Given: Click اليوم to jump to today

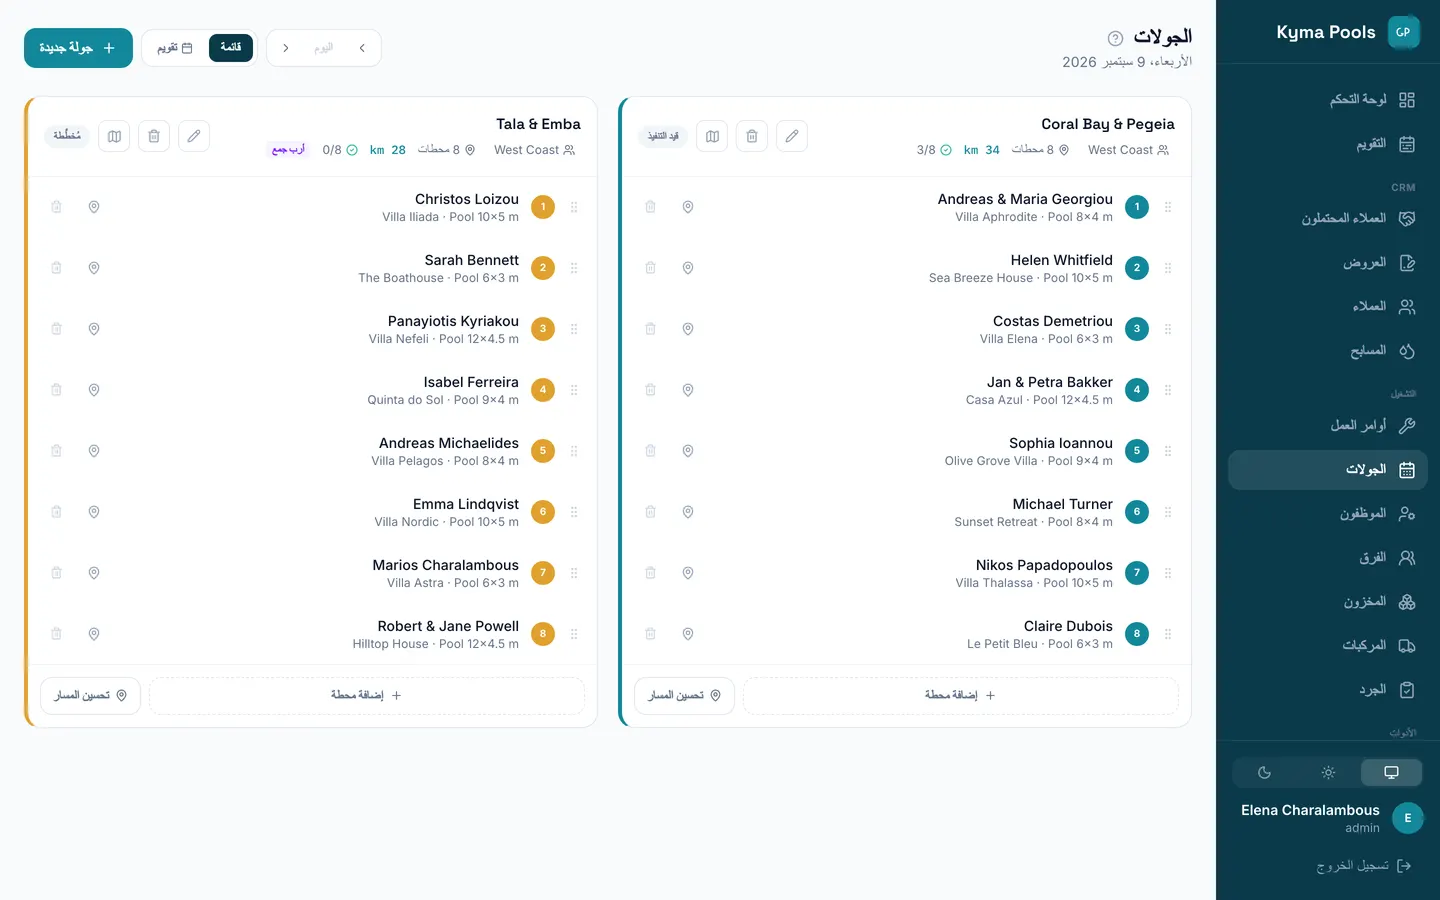Looking at the screenshot, I should (324, 48).
